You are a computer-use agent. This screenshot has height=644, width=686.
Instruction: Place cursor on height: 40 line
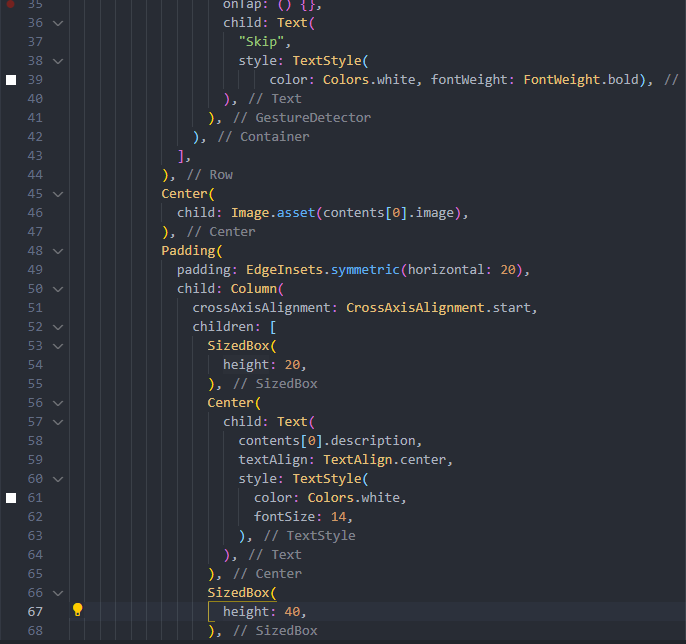(264, 612)
